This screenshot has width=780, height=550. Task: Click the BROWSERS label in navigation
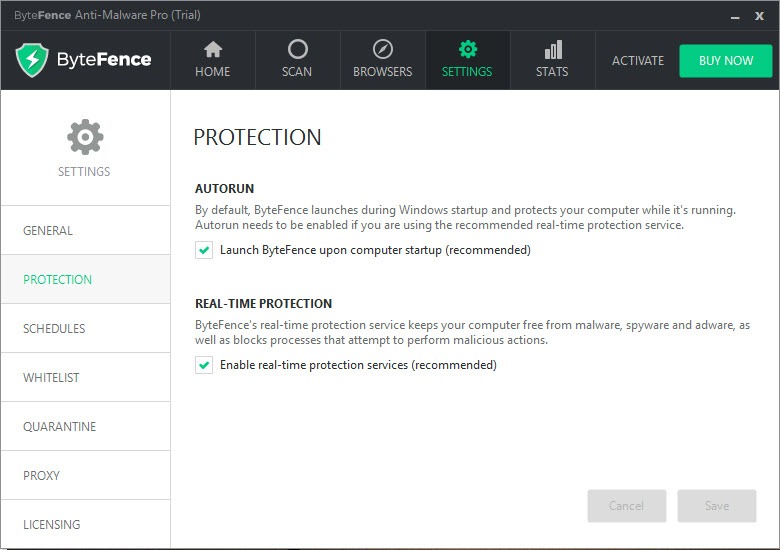383,72
